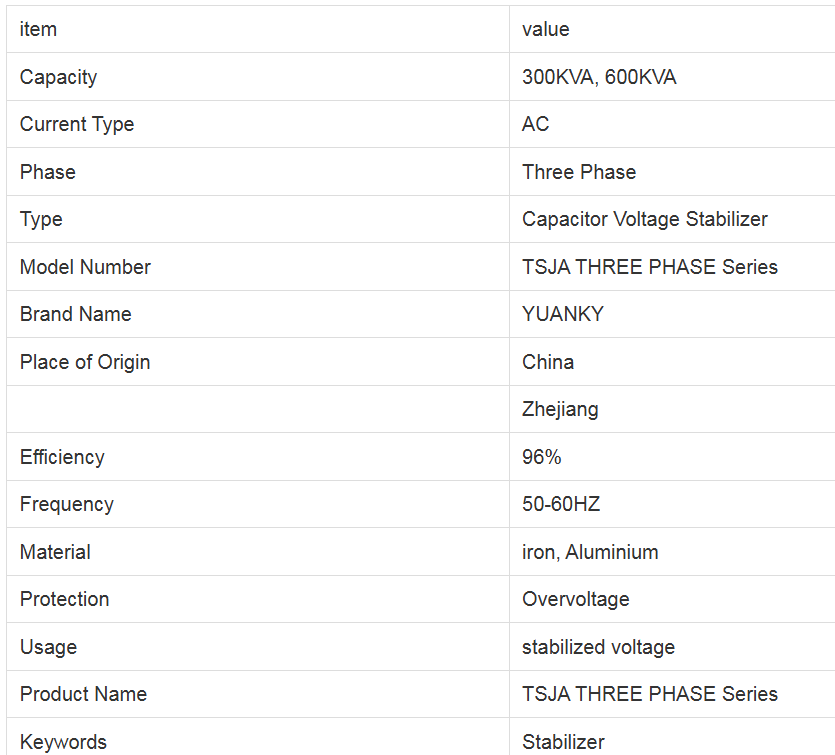
Task: Select the "50-60HZ" frequency value
Action: coord(561,504)
